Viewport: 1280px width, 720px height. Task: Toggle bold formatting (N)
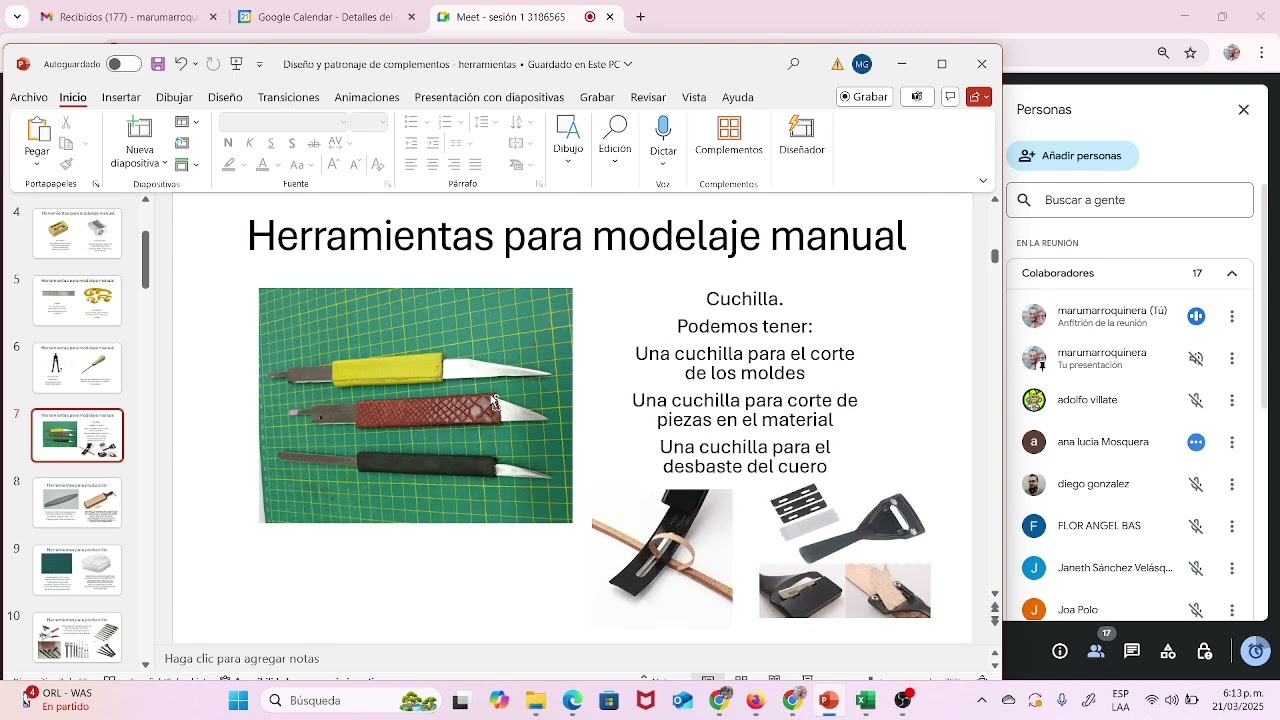[228, 143]
